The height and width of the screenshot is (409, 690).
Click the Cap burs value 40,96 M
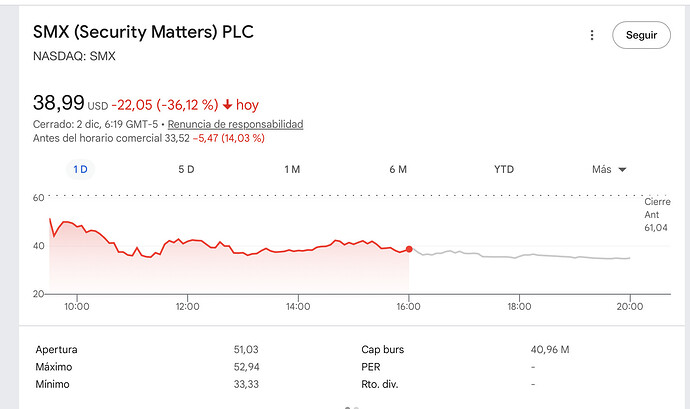click(x=550, y=350)
